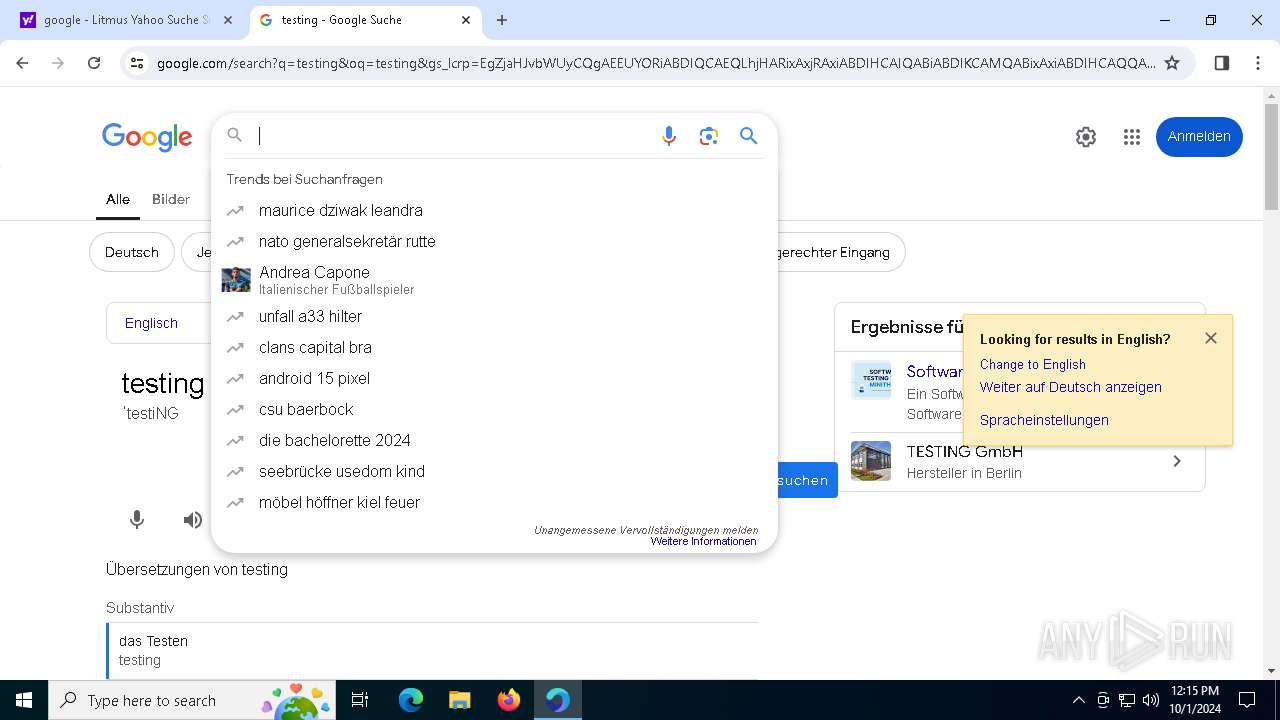View site information icon in address bar
Image resolution: width=1280 pixels, height=720 pixels.
137,63
